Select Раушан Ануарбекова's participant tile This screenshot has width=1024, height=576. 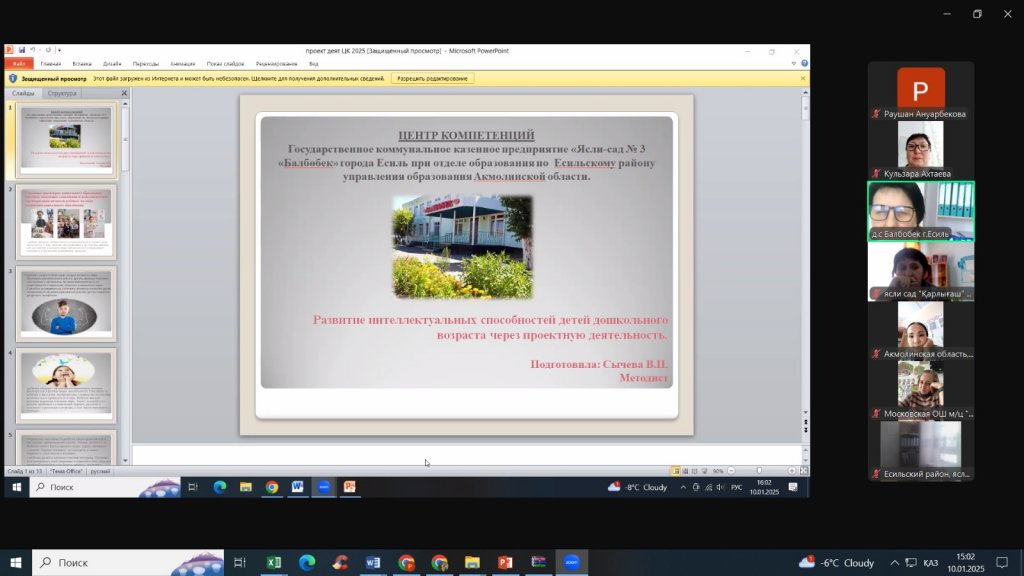(921, 91)
